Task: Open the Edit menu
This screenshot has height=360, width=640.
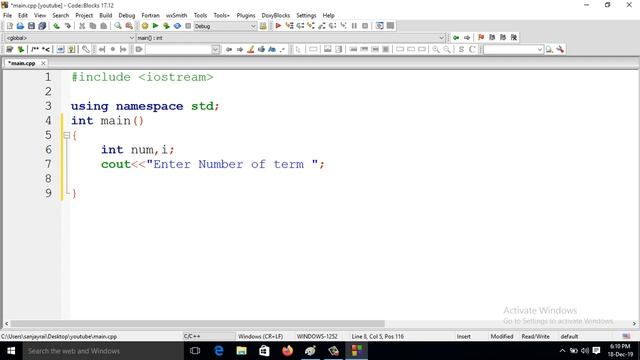Action: point(23,15)
